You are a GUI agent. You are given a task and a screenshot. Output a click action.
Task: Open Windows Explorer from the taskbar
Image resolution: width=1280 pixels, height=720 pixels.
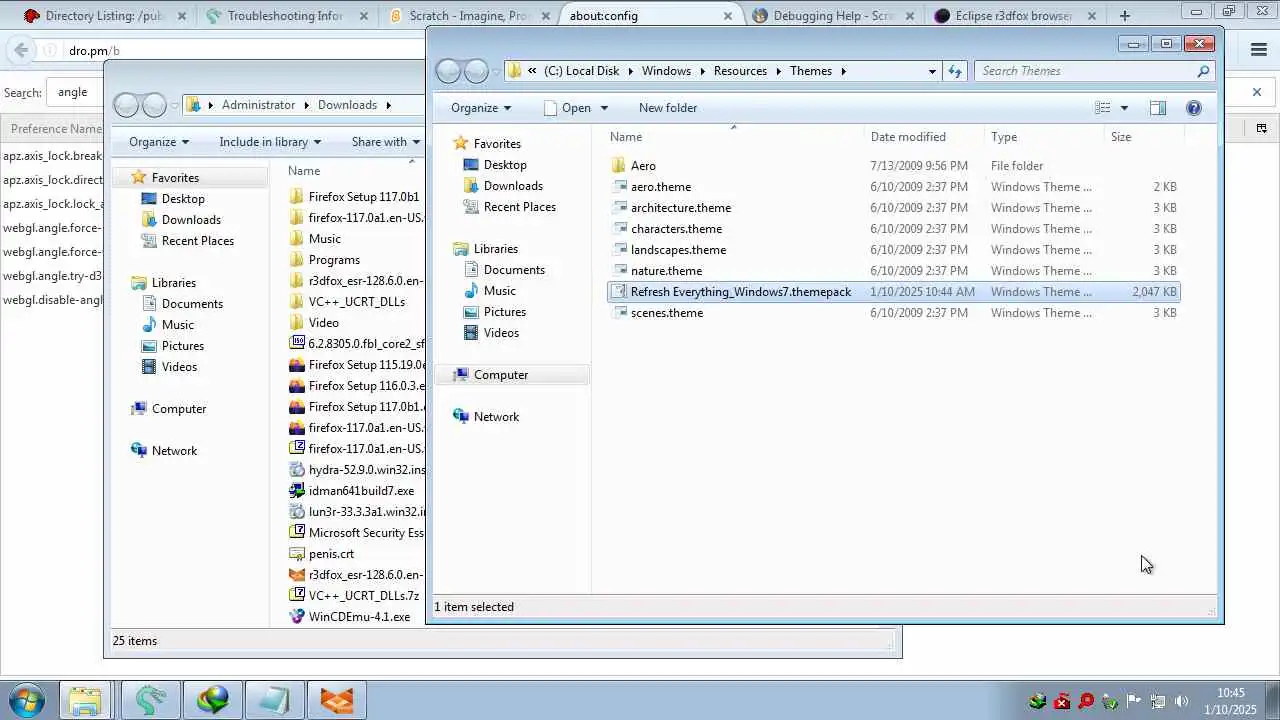[85, 700]
